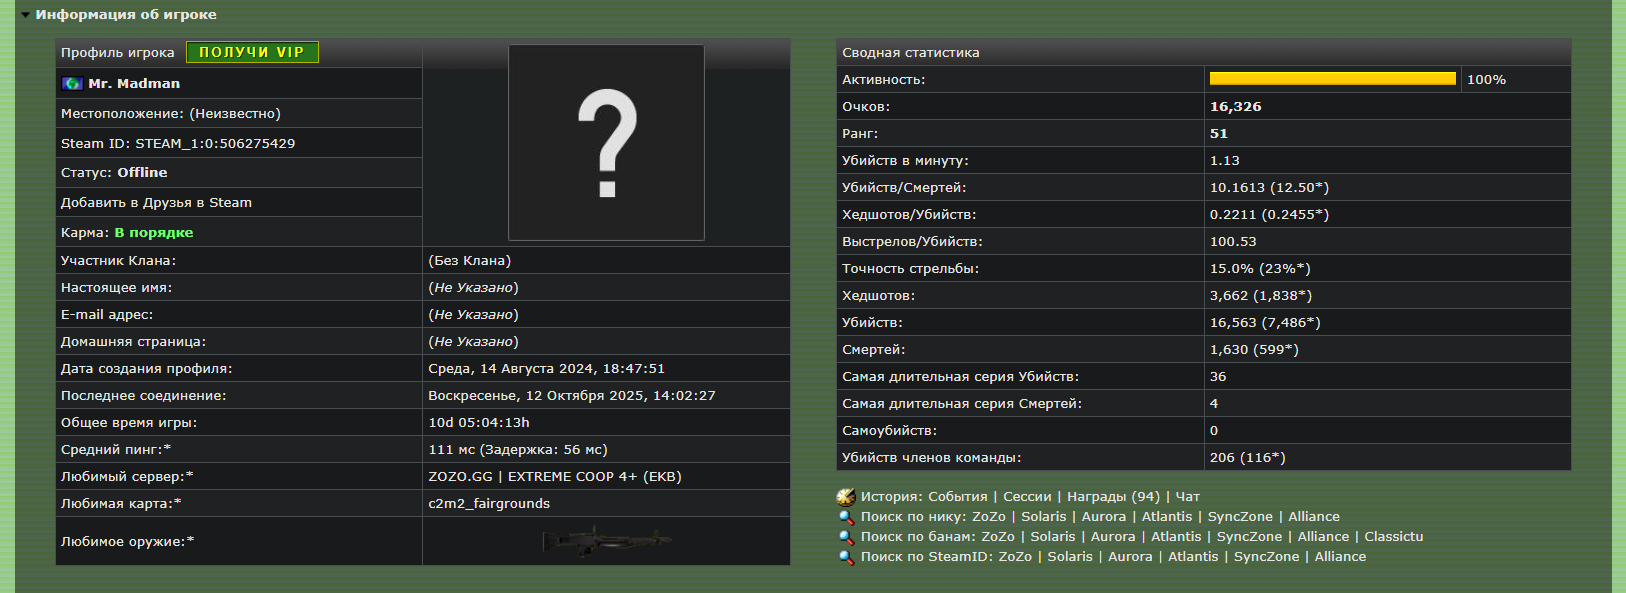Open the 'Чат' history link
Image resolution: width=1626 pixels, height=593 pixels.
[x=1187, y=497]
